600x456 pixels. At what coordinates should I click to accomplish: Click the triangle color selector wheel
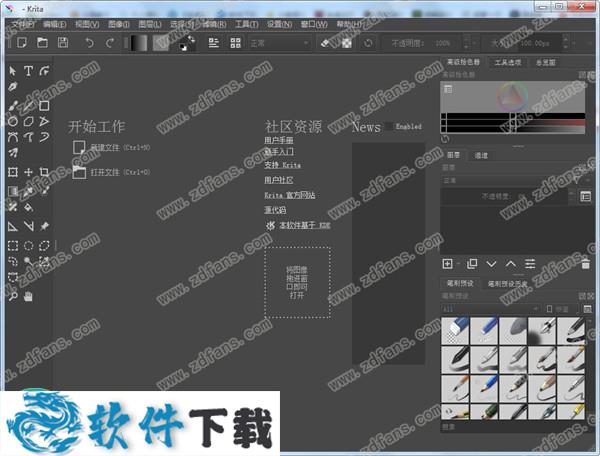click(514, 99)
